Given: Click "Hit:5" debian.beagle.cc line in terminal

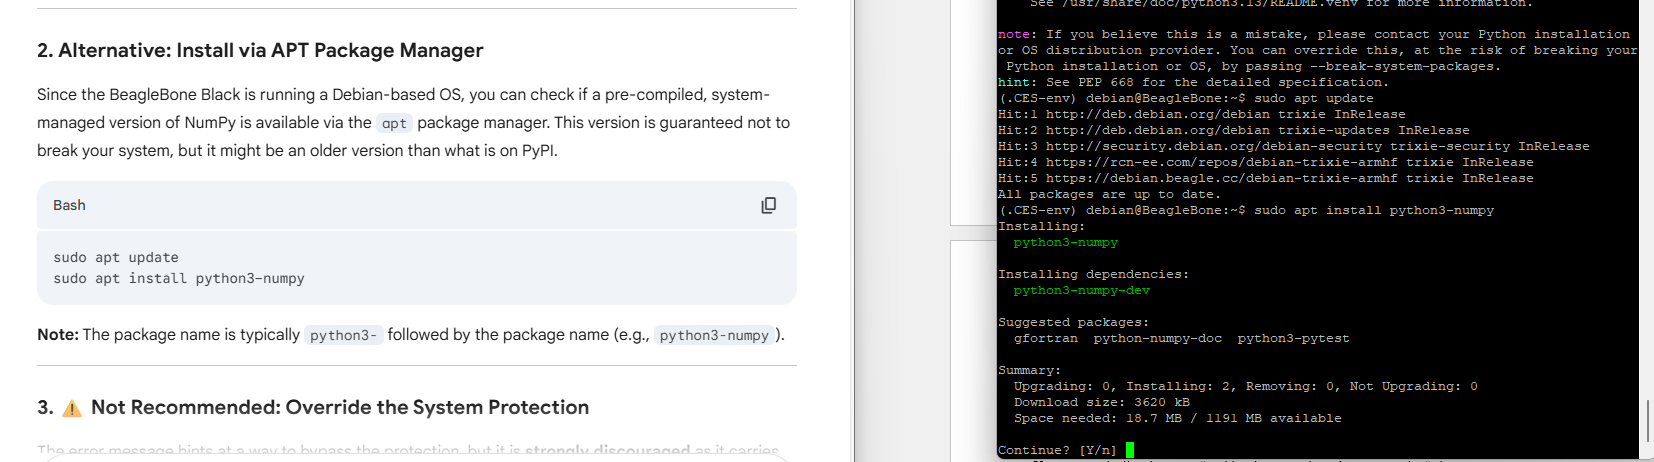Looking at the screenshot, I should [x=1266, y=178].
